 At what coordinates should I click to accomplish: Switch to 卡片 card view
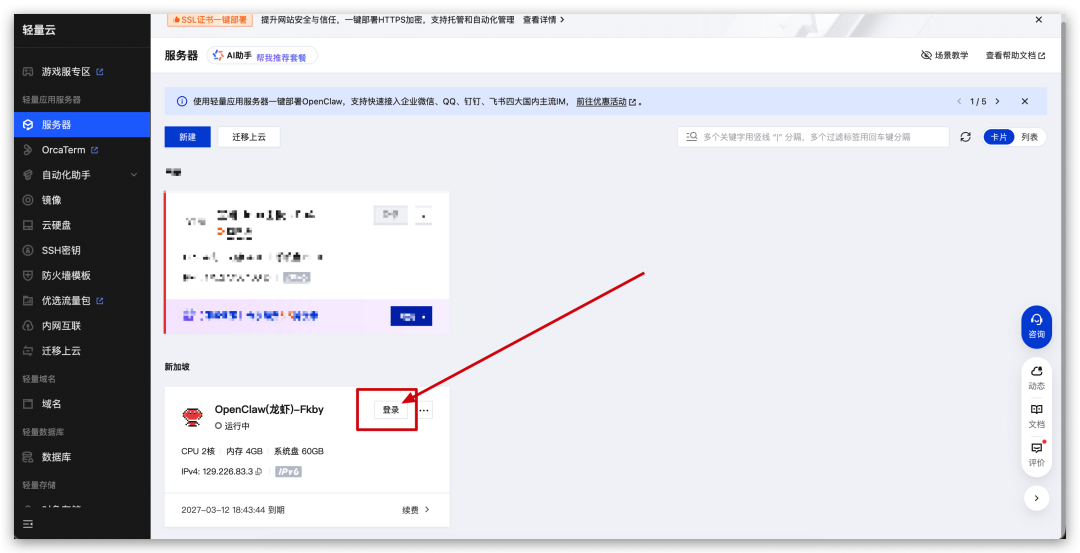click(x=999, y=137)
